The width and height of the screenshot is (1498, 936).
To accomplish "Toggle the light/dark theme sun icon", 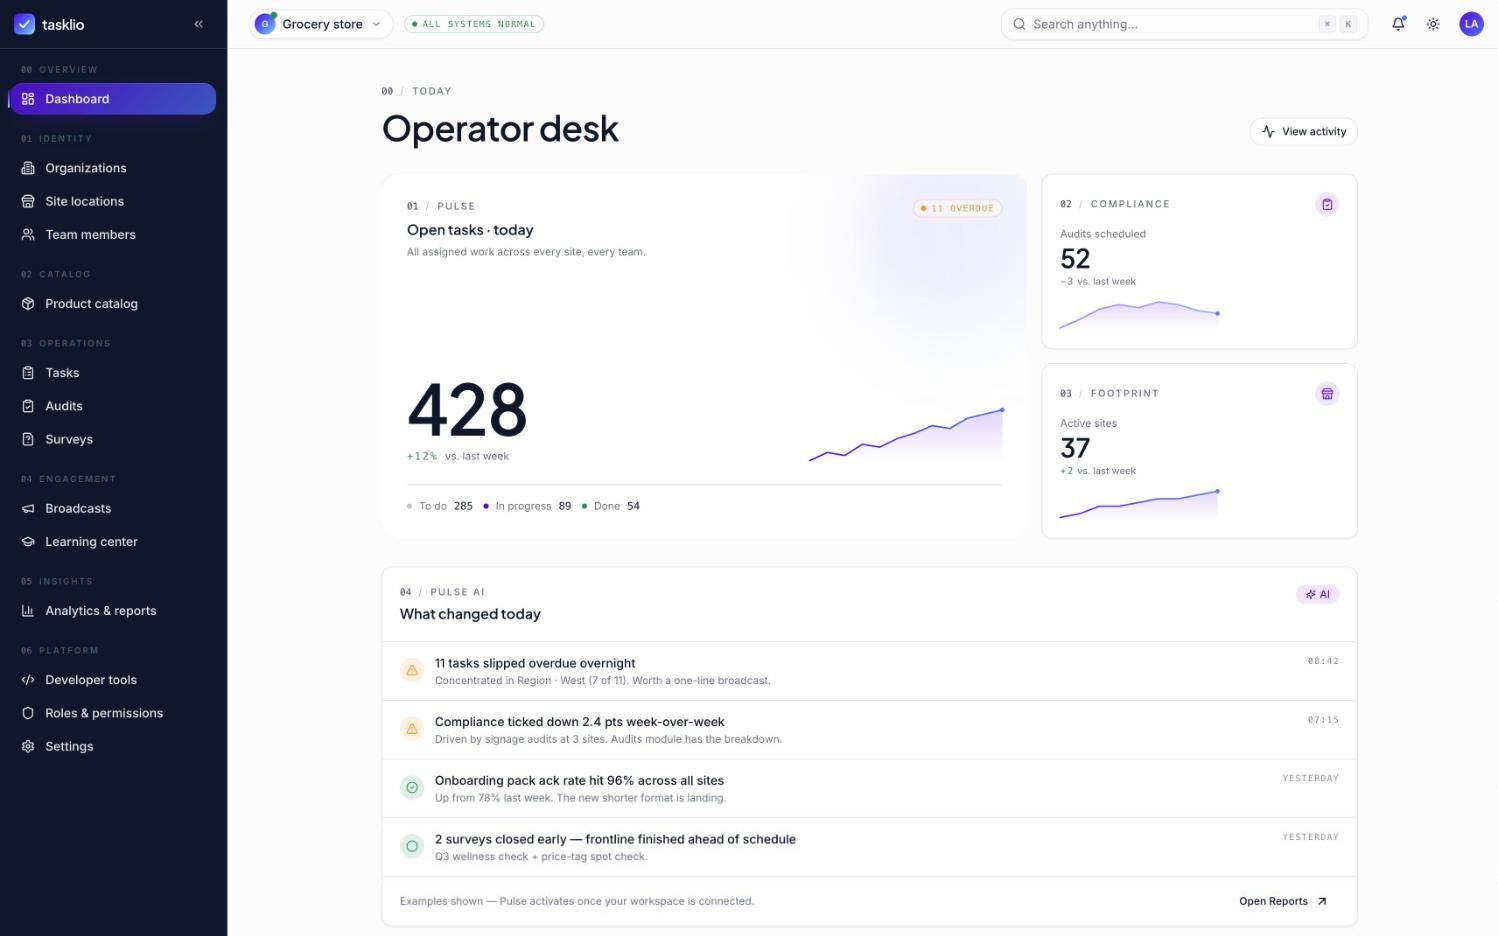I will [x=1433, y=24].
